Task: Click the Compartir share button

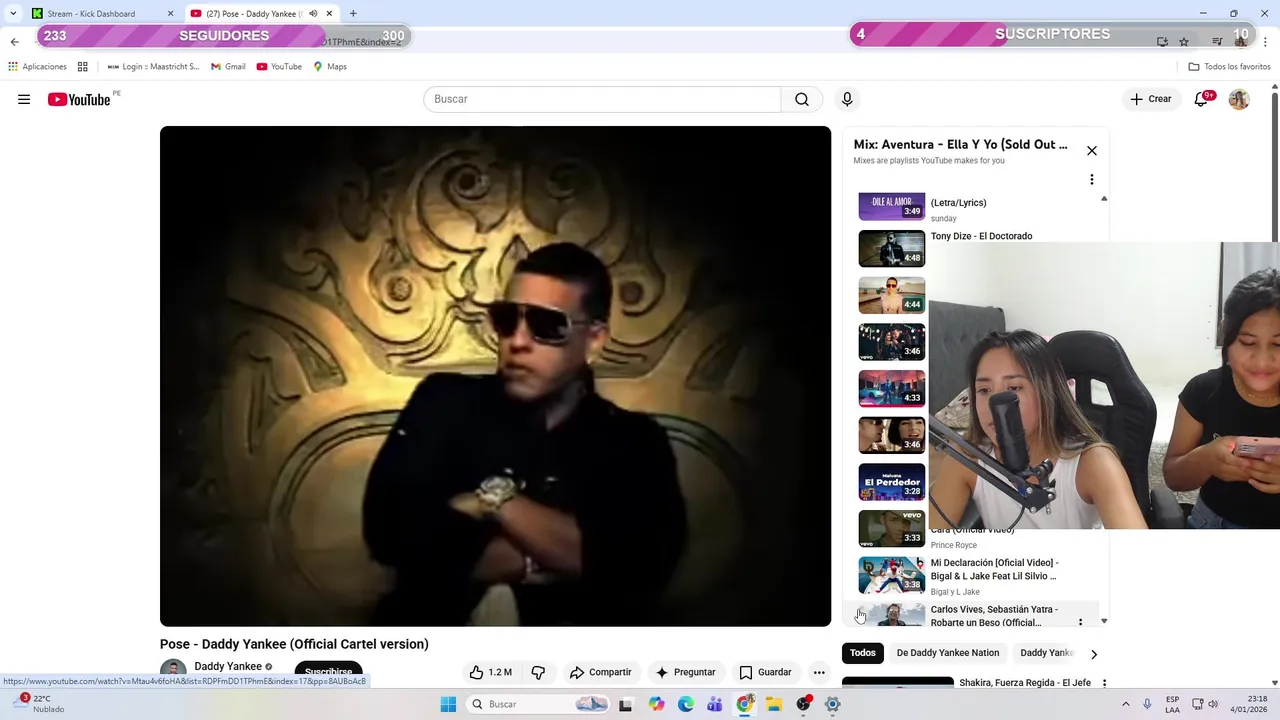Action: [x=601, y=672]
